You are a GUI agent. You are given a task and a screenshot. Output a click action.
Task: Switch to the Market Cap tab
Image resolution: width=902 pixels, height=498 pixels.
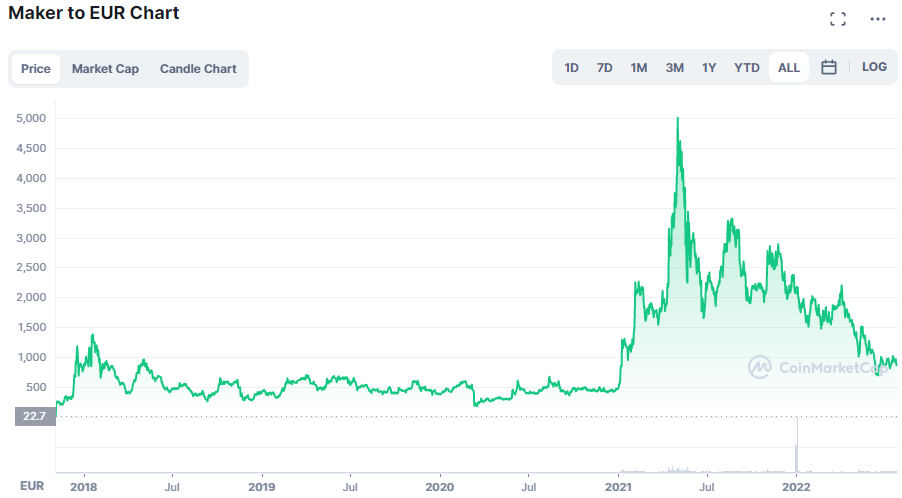(105, 69)
